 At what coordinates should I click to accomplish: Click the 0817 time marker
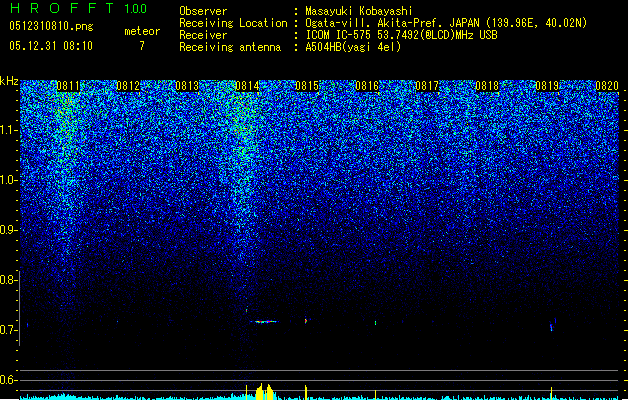point(427,86)
